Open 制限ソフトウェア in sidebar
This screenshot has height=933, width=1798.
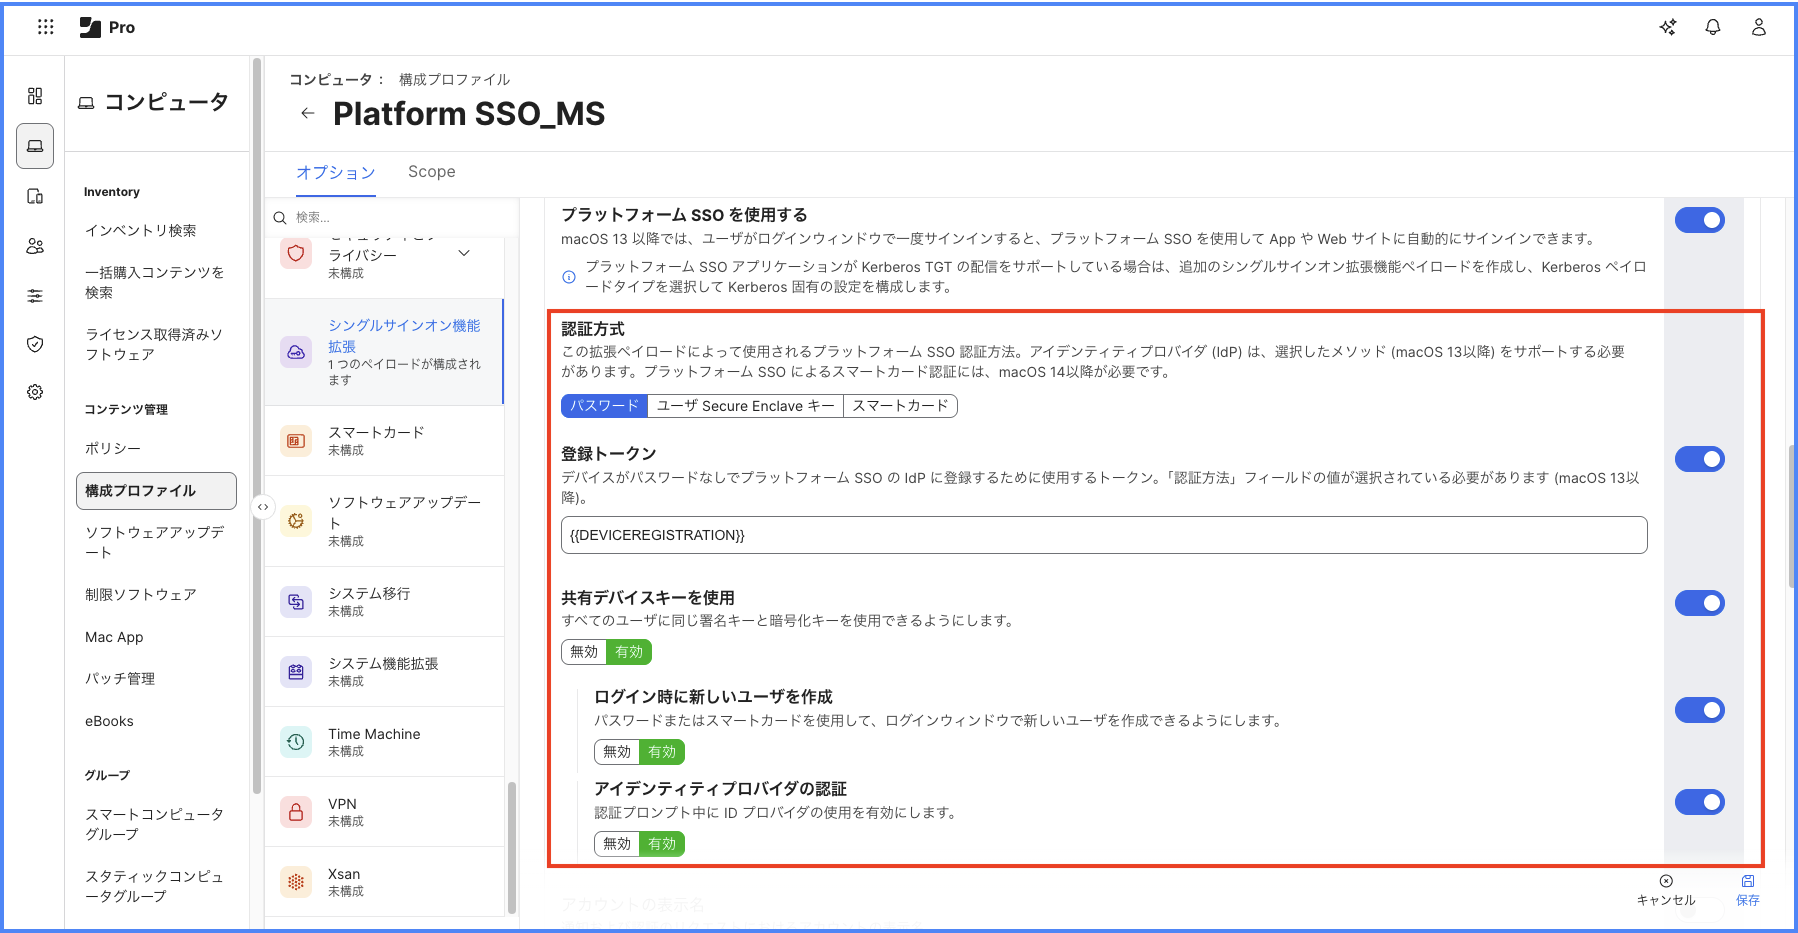click(x=141, y=595)
